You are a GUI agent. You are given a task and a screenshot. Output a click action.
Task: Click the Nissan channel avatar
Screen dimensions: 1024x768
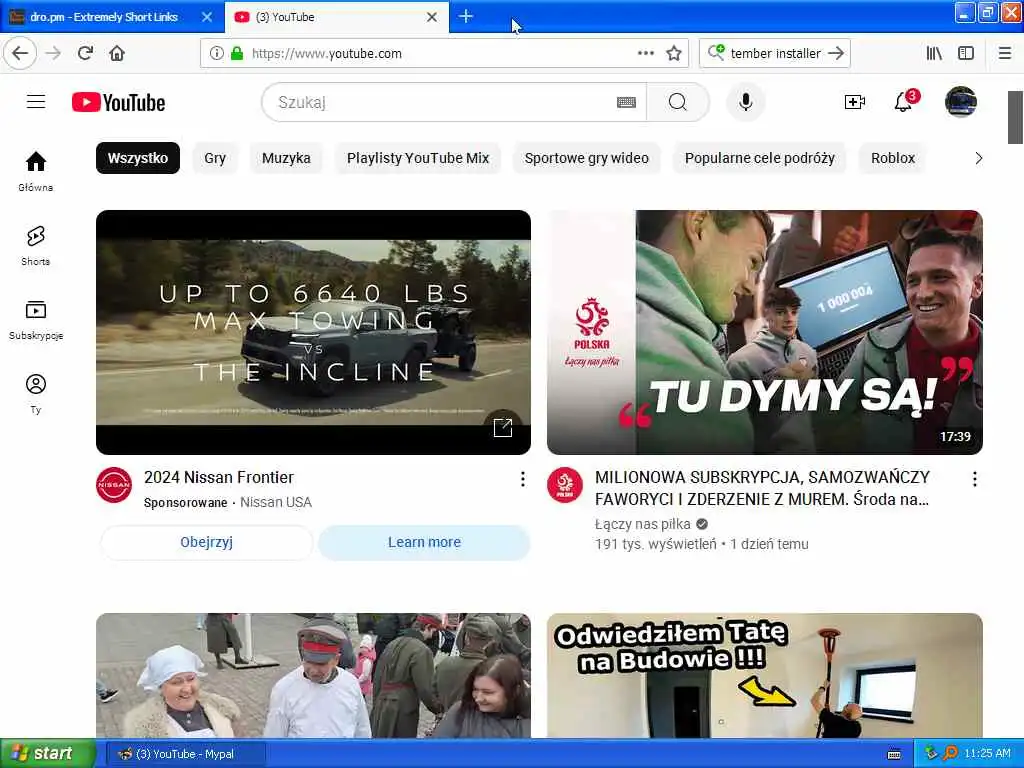pos(114,485)
